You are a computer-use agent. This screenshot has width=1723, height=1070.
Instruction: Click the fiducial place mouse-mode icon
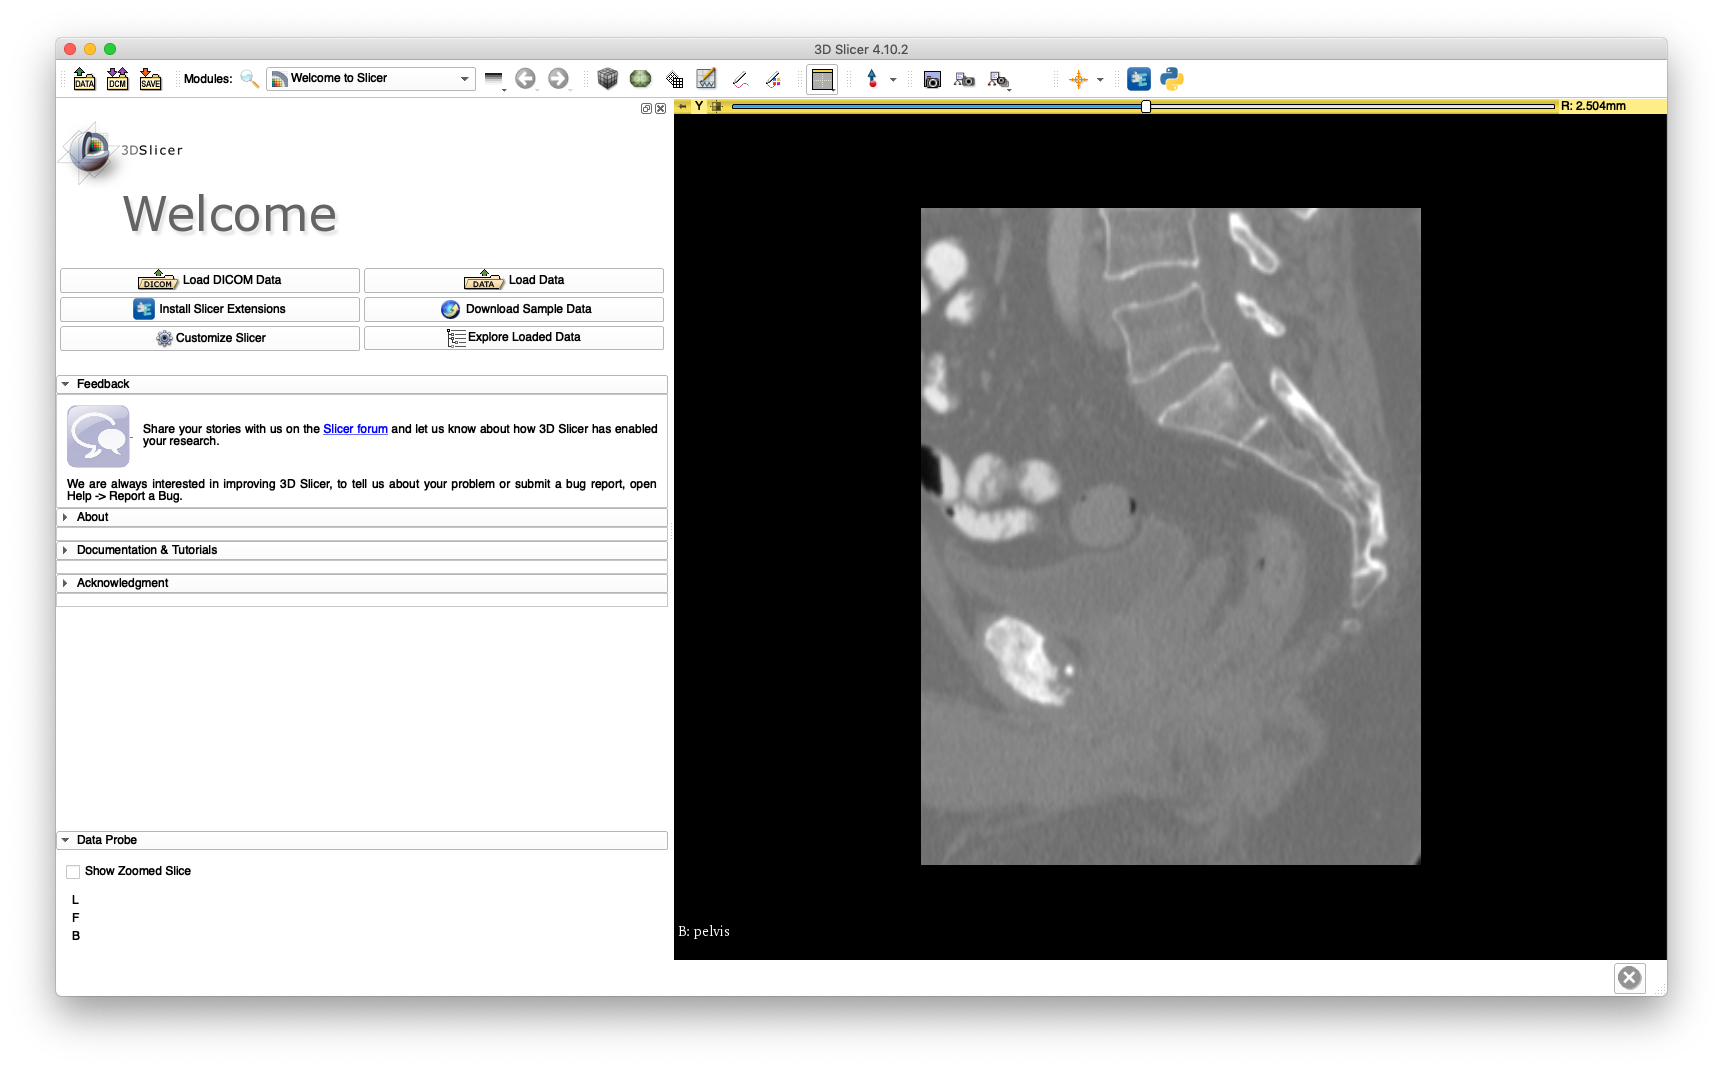point(872,79)
